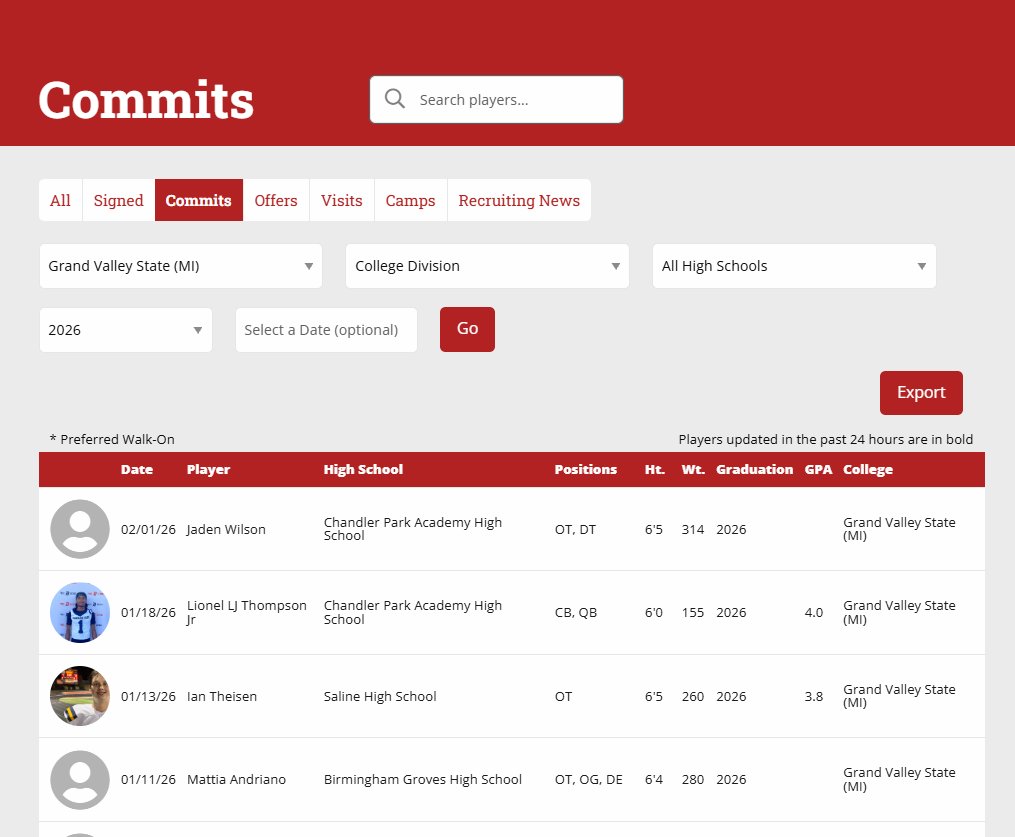The width and height of the screenshot is (1015, 837).
Task: Click the search magnifier icon
Action: (394, 99)
